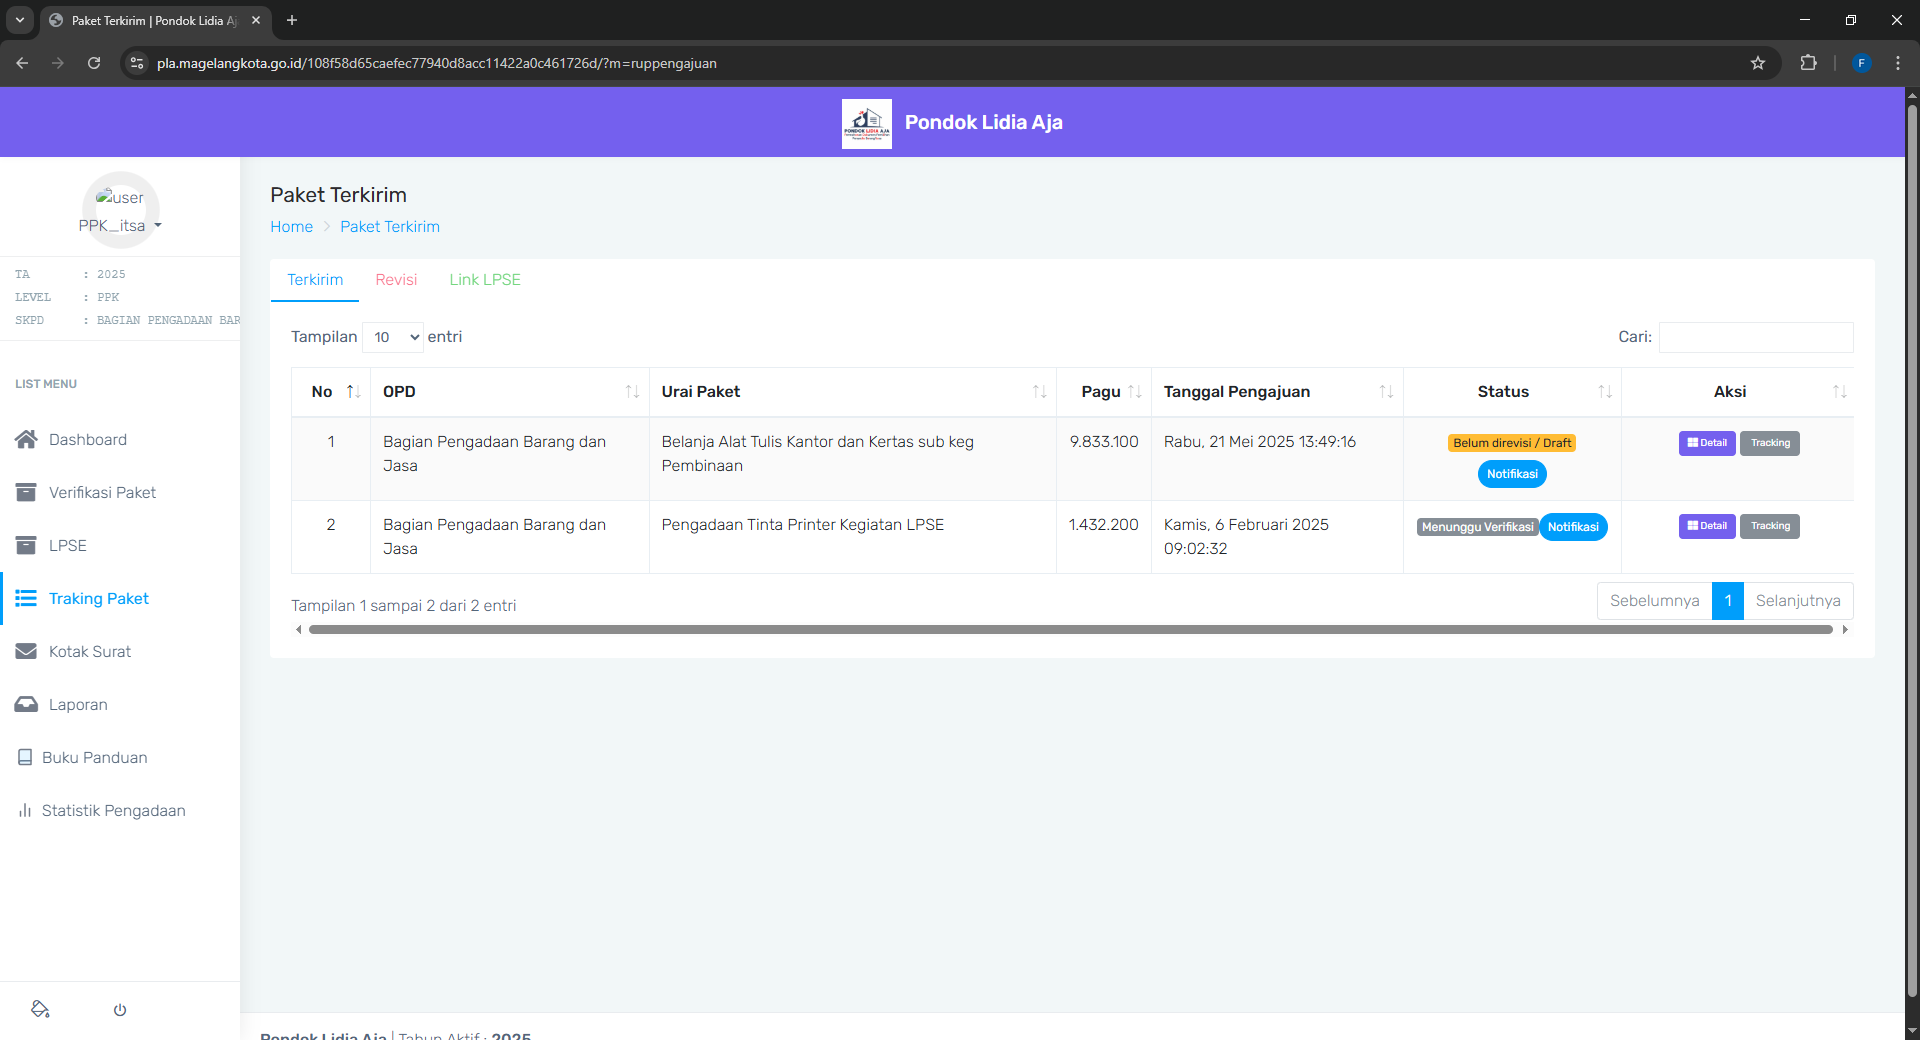Bookmark this page with star icon
The width and height of the screenshot is (1920, 1040).
pyautogui.click(x=1758, y=63)
